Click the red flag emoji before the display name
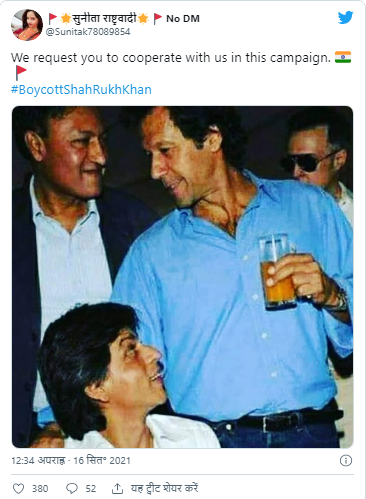The image size is (366, 499). (x=53, y=18)
